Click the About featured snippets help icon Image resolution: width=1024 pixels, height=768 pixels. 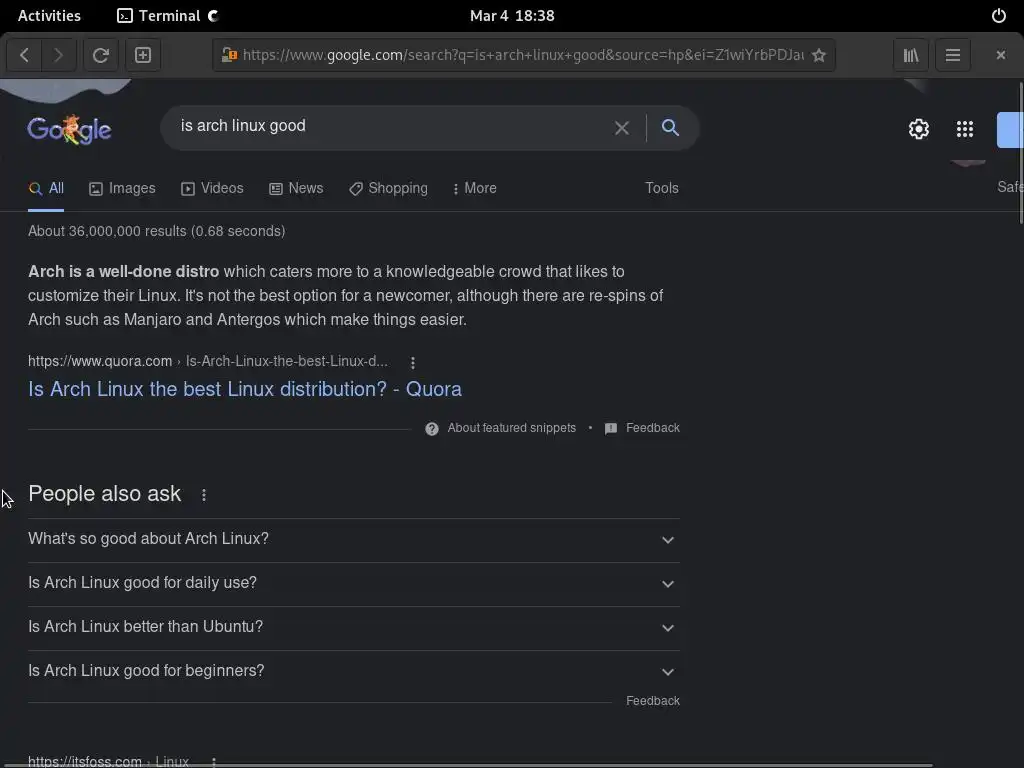432,428
